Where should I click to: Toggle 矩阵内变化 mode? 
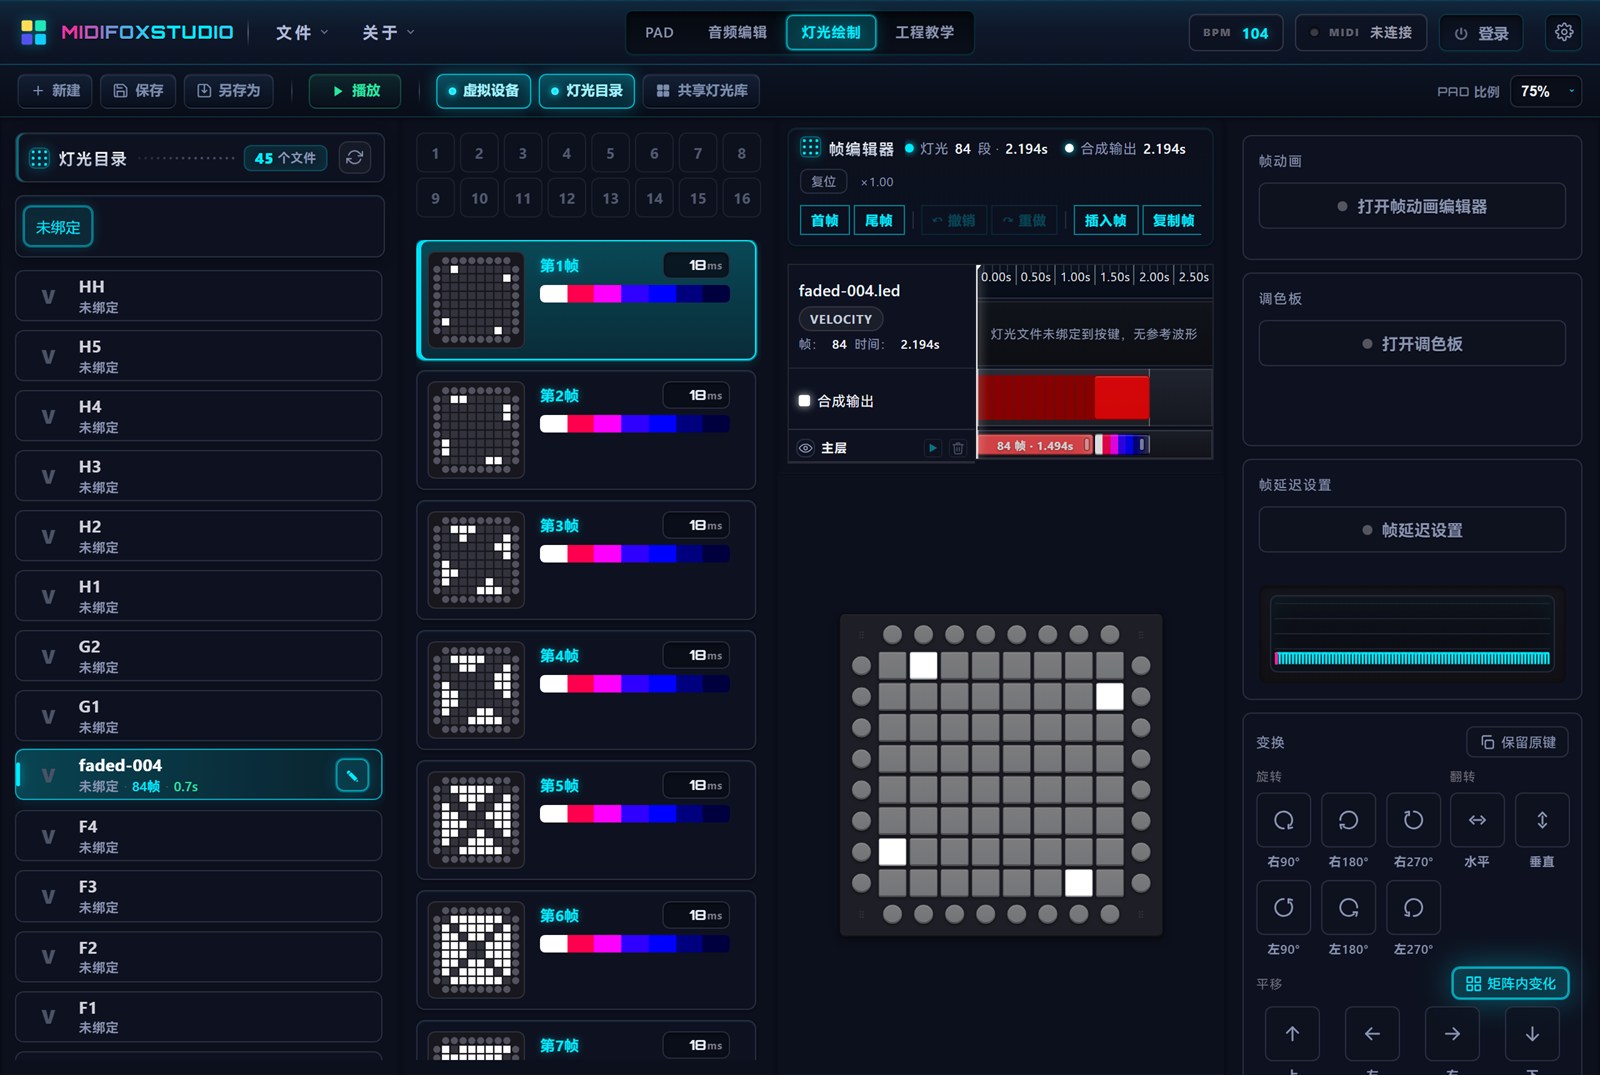1510,983
